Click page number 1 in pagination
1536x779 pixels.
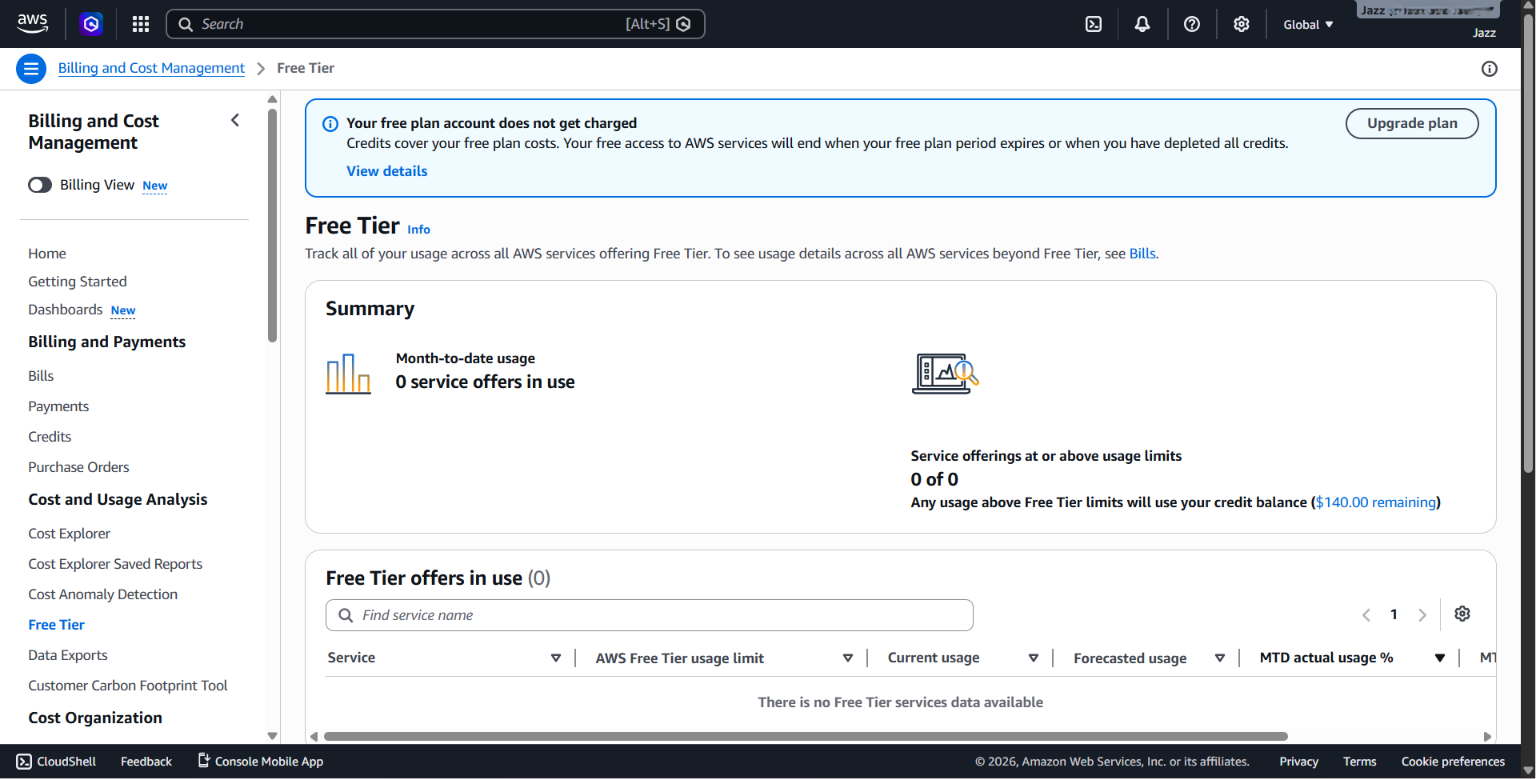coord(1394,615)
